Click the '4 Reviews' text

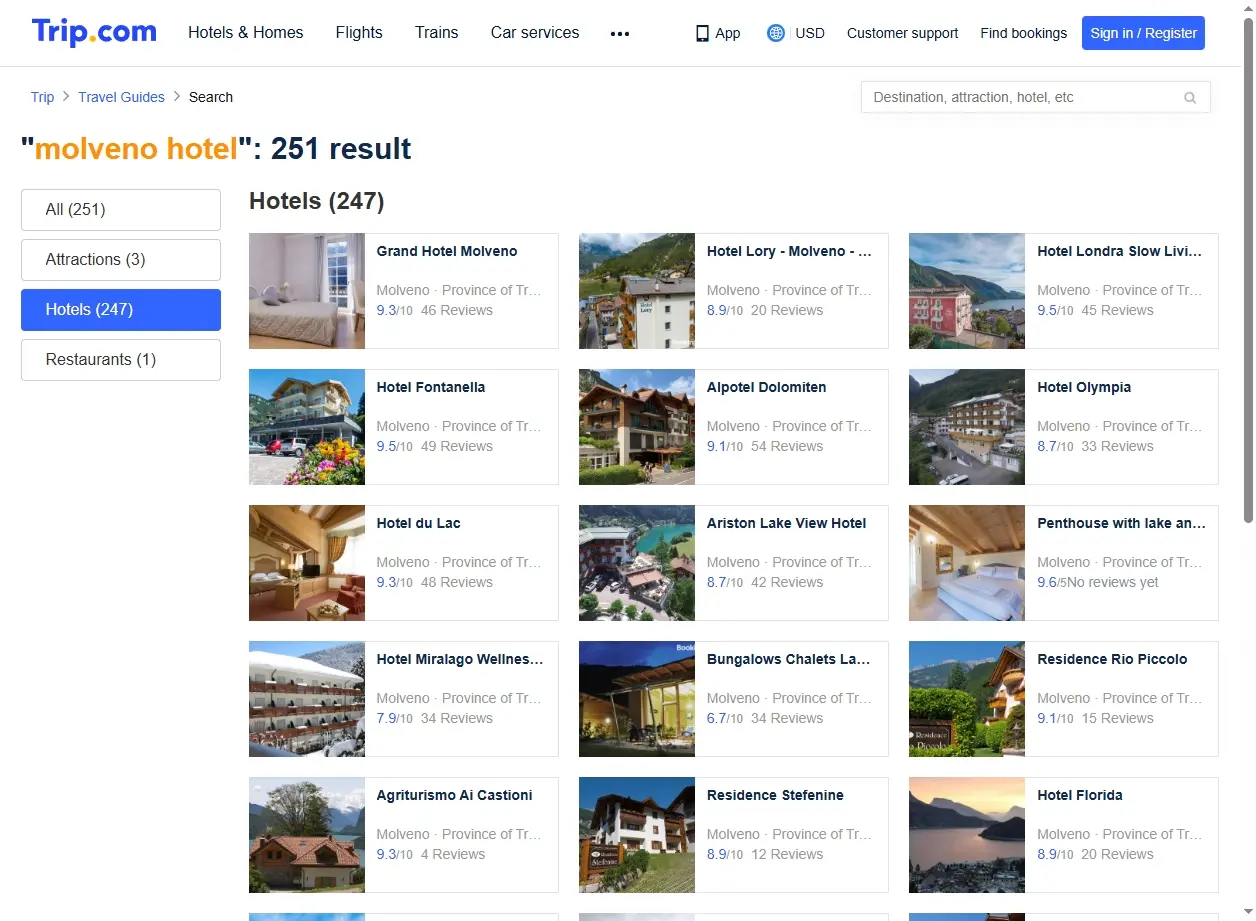click(453, 854)
